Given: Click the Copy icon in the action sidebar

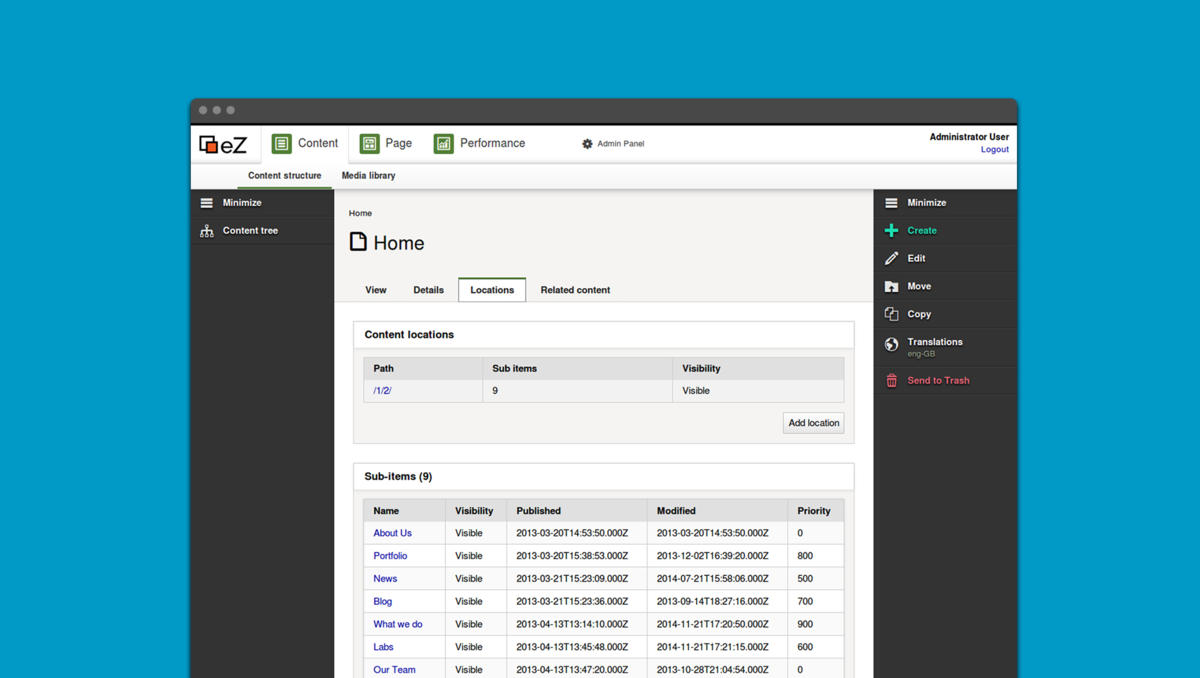Looking at the screenshot, I should [891, 314].
